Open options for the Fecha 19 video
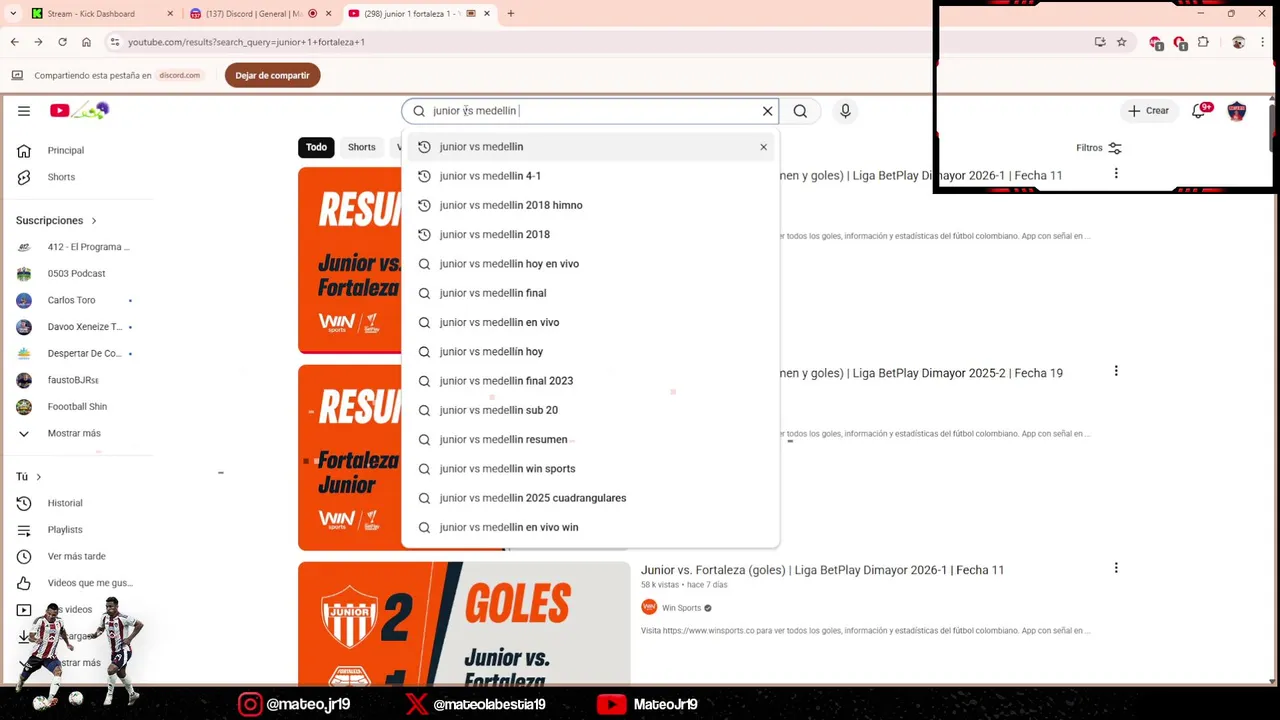The width and height of the screenshot is (1280, 720). pos(1116,371)
